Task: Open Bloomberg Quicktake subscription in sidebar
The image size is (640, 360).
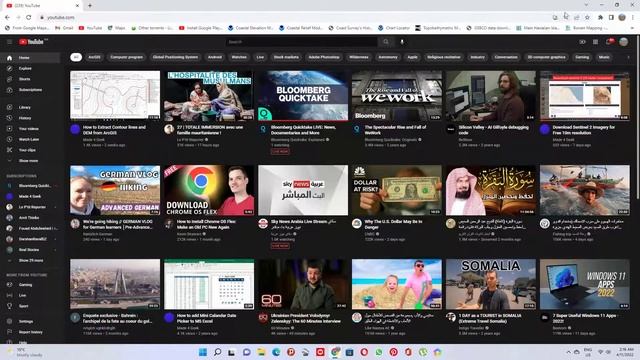Action: [31, 186]
